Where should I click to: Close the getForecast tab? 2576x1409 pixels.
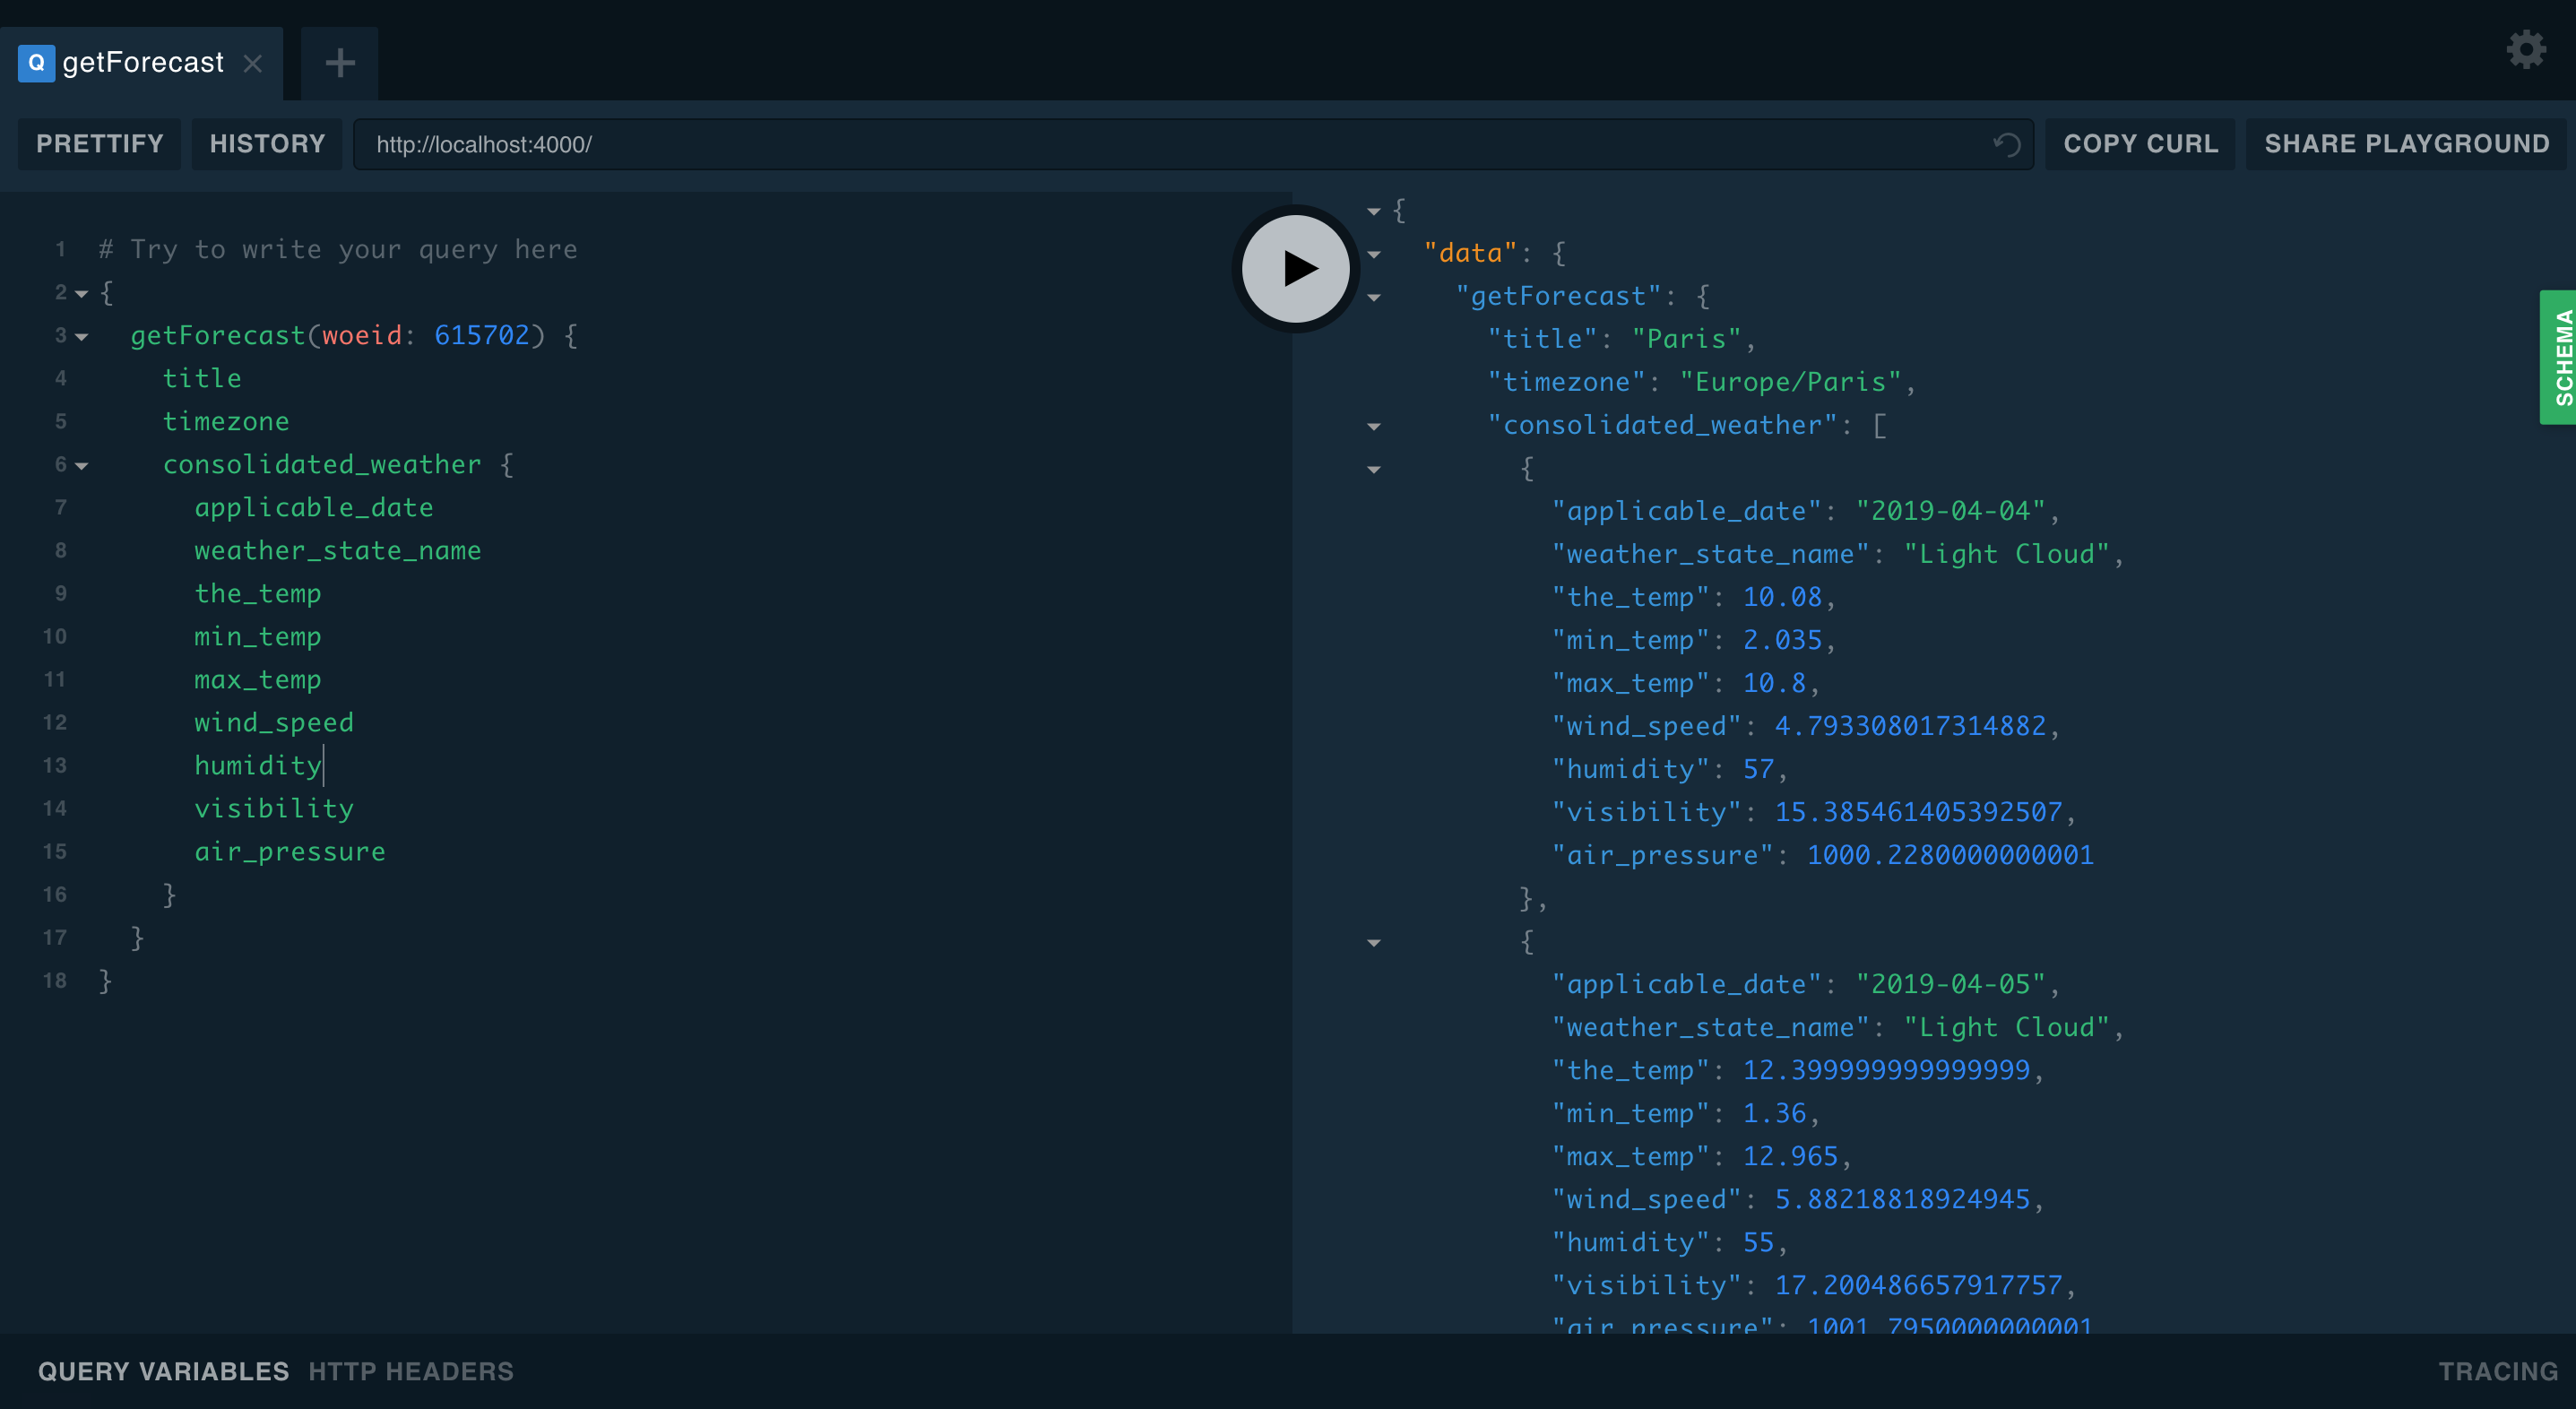point(253,63)
